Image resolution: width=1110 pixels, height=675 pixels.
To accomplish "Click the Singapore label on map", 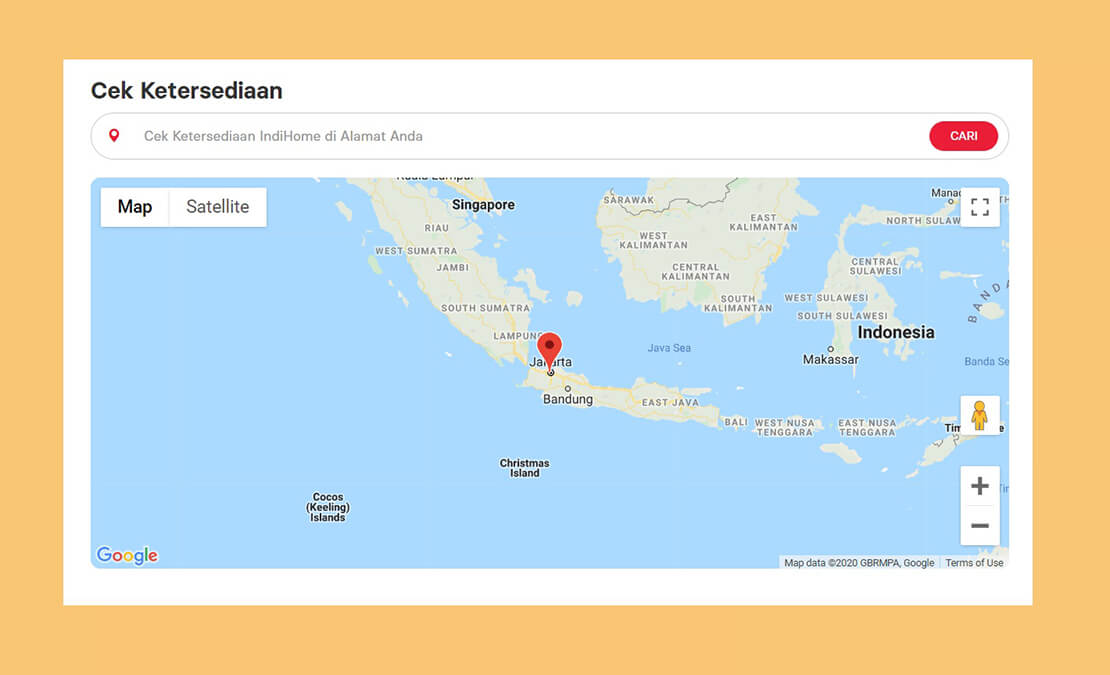I will [x=484, y=204].
